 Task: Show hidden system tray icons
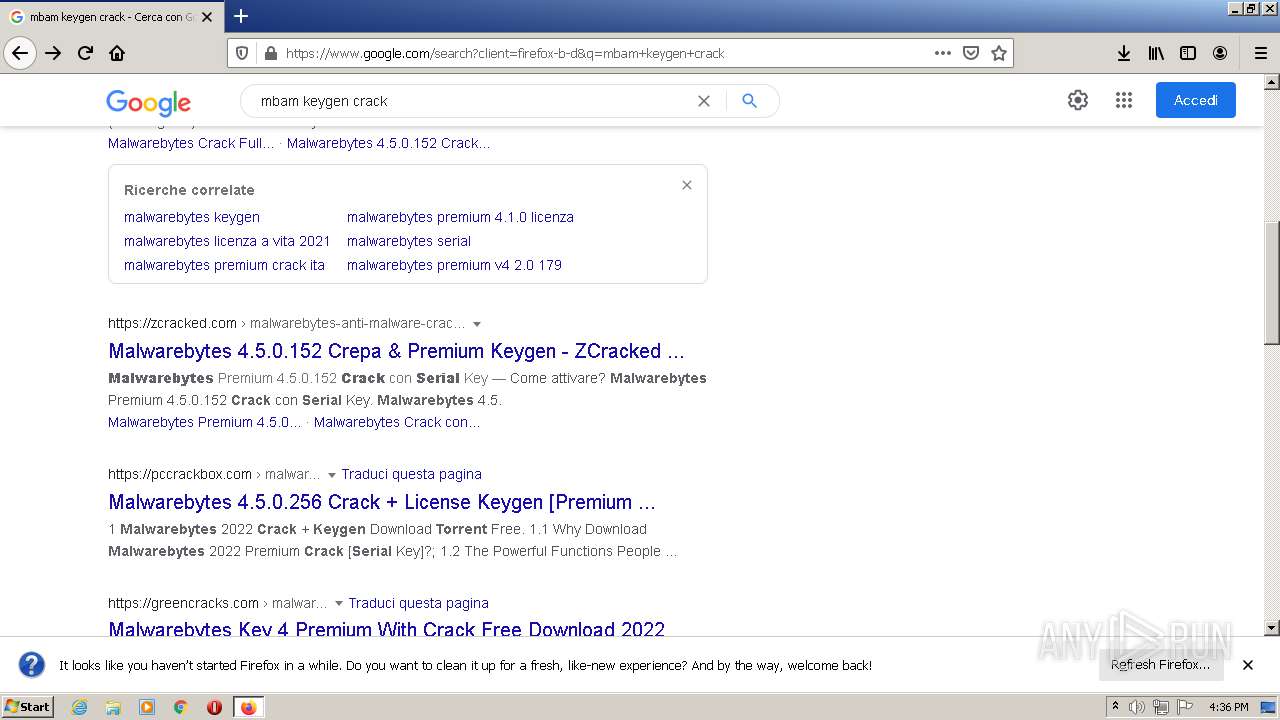click(x=1115, y=707)
